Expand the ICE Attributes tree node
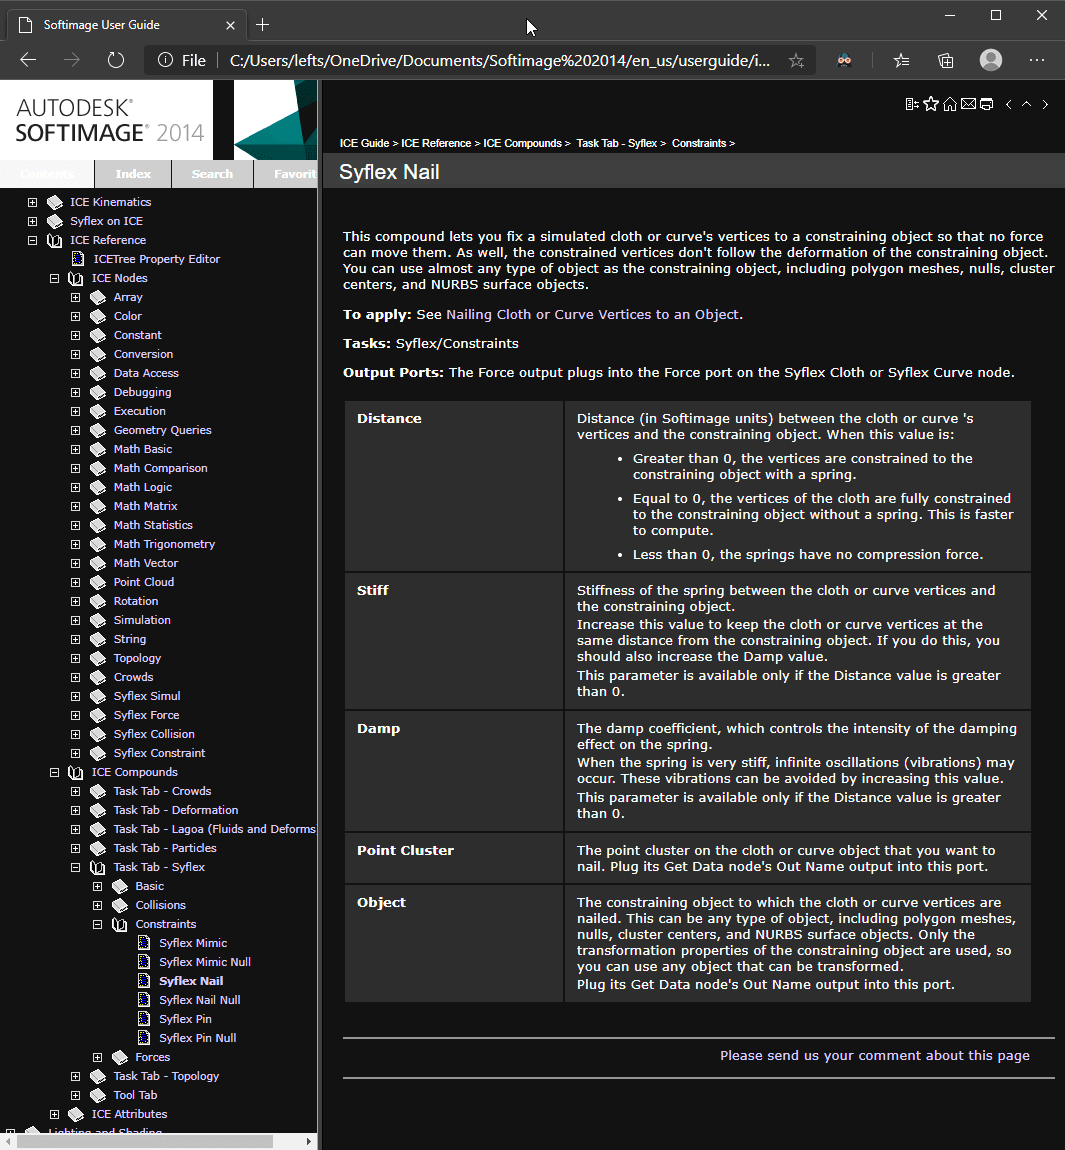The width and height of the screenshot is (1065, 1150). click(x=54, y=1114)
